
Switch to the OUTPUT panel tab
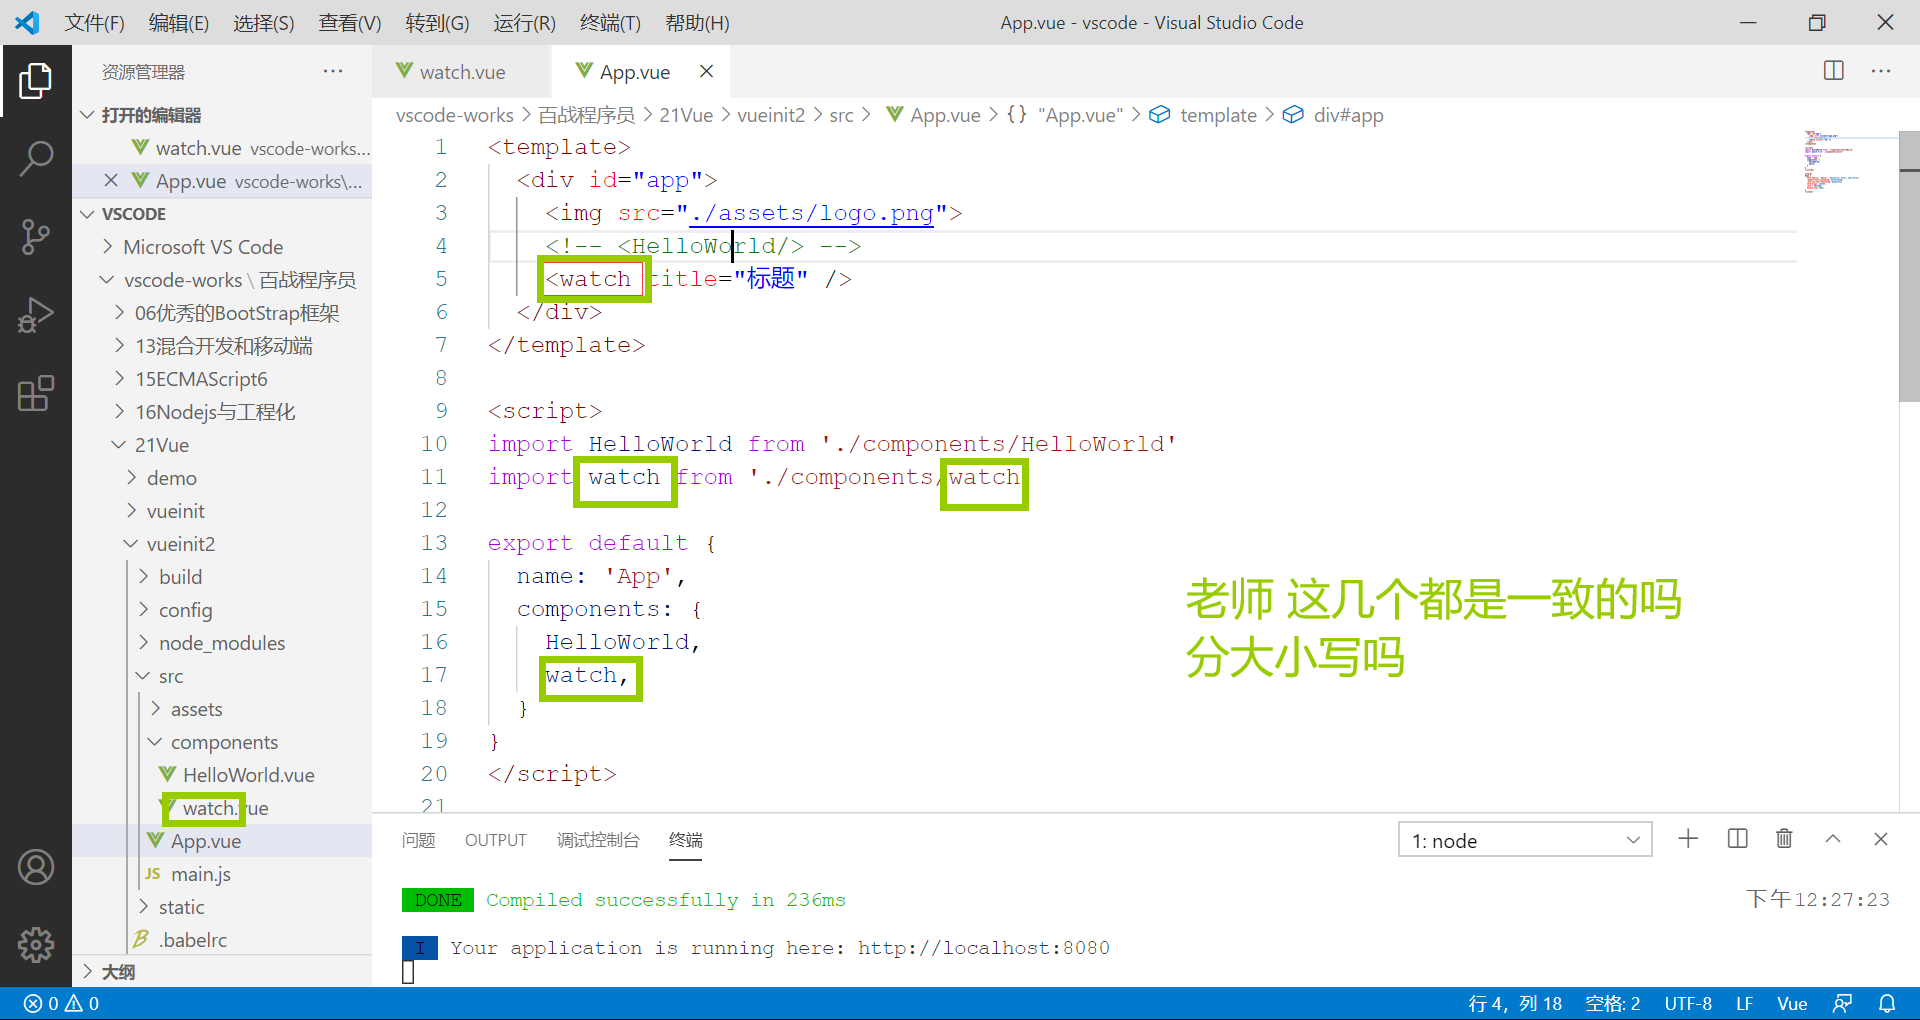click(495, 840)
